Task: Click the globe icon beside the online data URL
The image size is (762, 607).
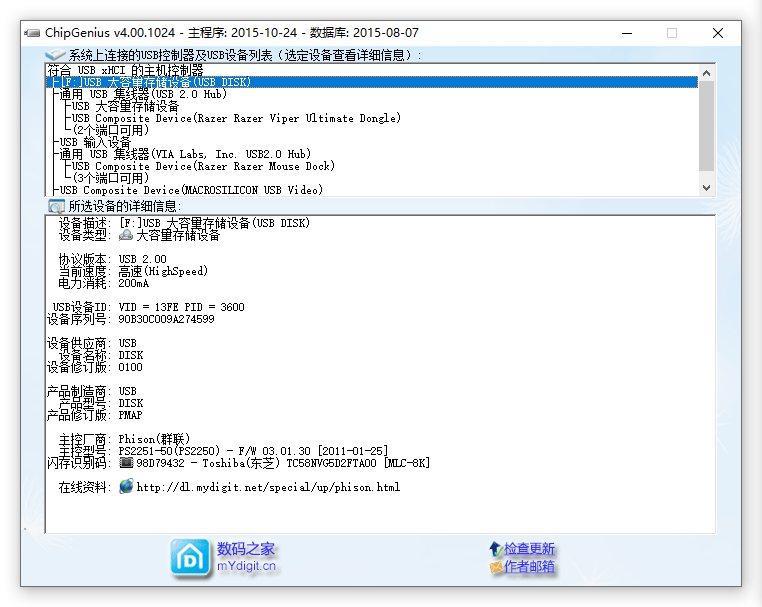Action: 126,486
